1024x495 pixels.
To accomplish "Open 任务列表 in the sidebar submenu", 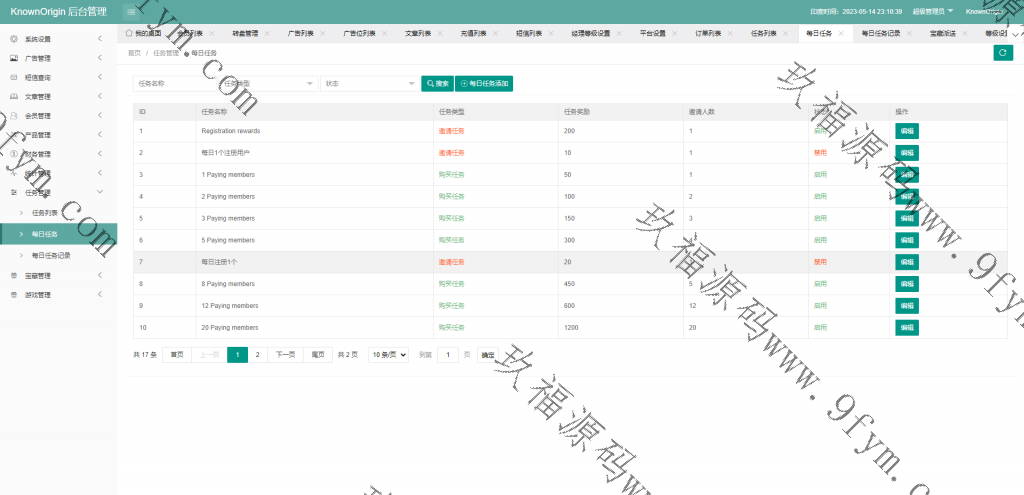I will [x=46, y=213].
